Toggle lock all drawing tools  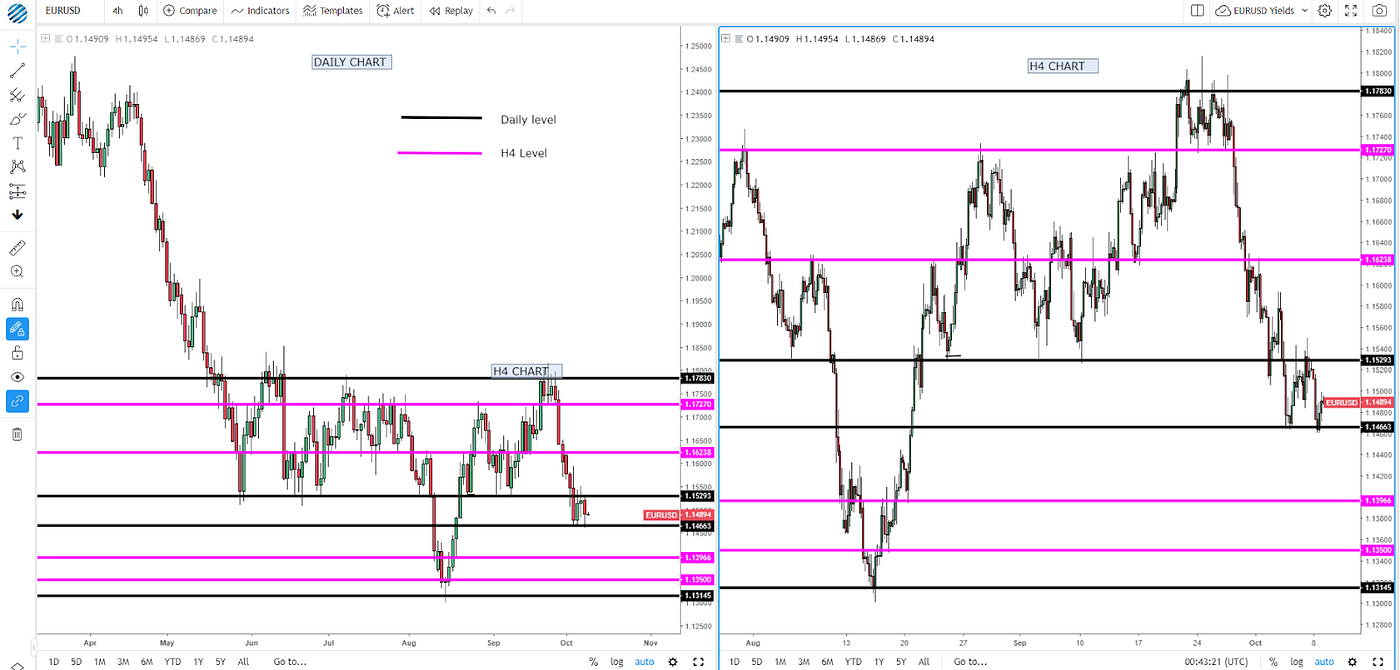coord(17,353)
